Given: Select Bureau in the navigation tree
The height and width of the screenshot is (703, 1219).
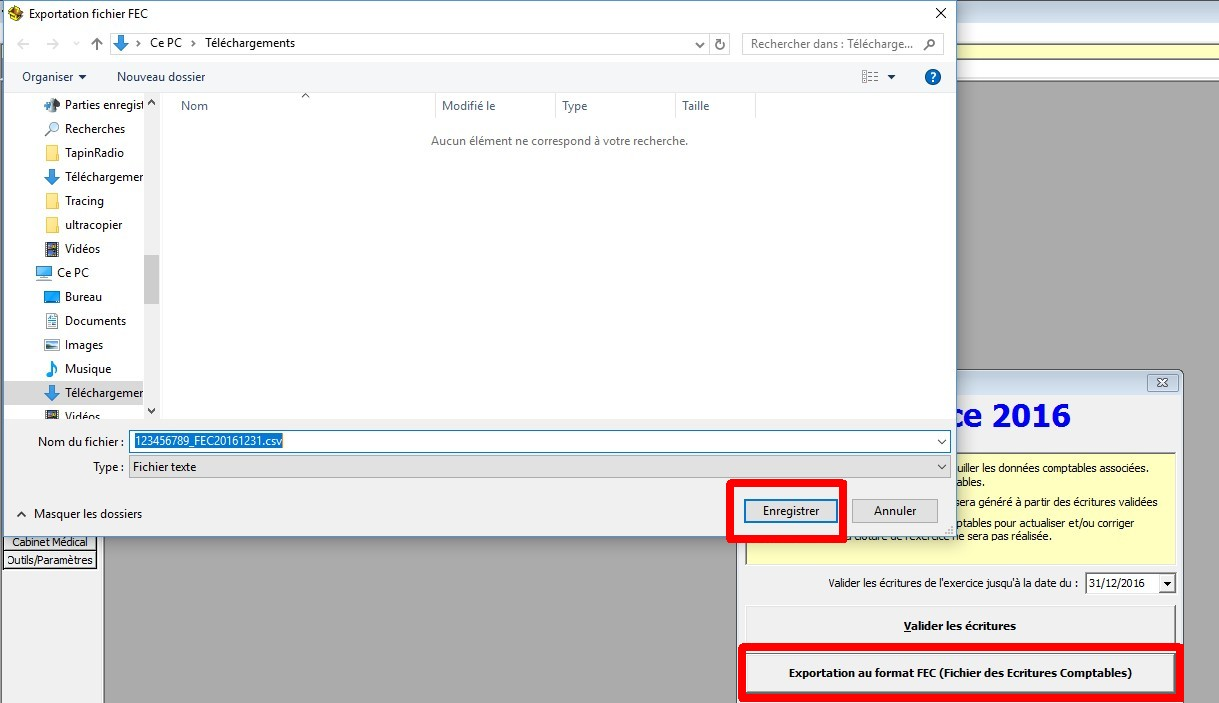Looking at the screenshot, I should [x=83, y=297].
